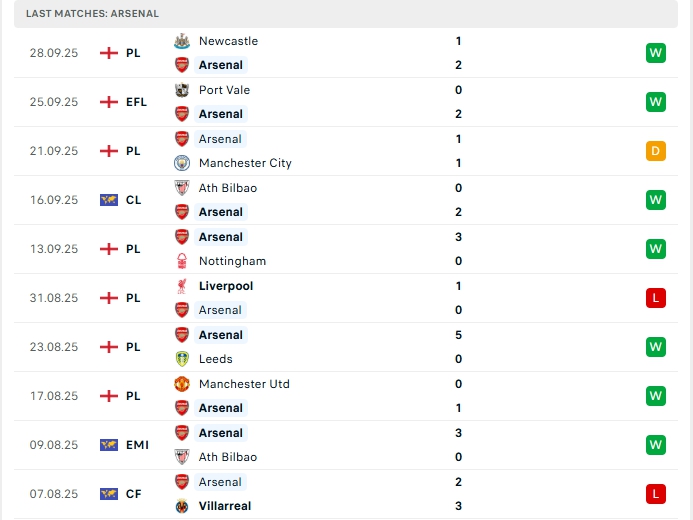Viewport: 693px width, 520px height.
Task: Click the Port Vale club crest
Action: coord(182,90)
